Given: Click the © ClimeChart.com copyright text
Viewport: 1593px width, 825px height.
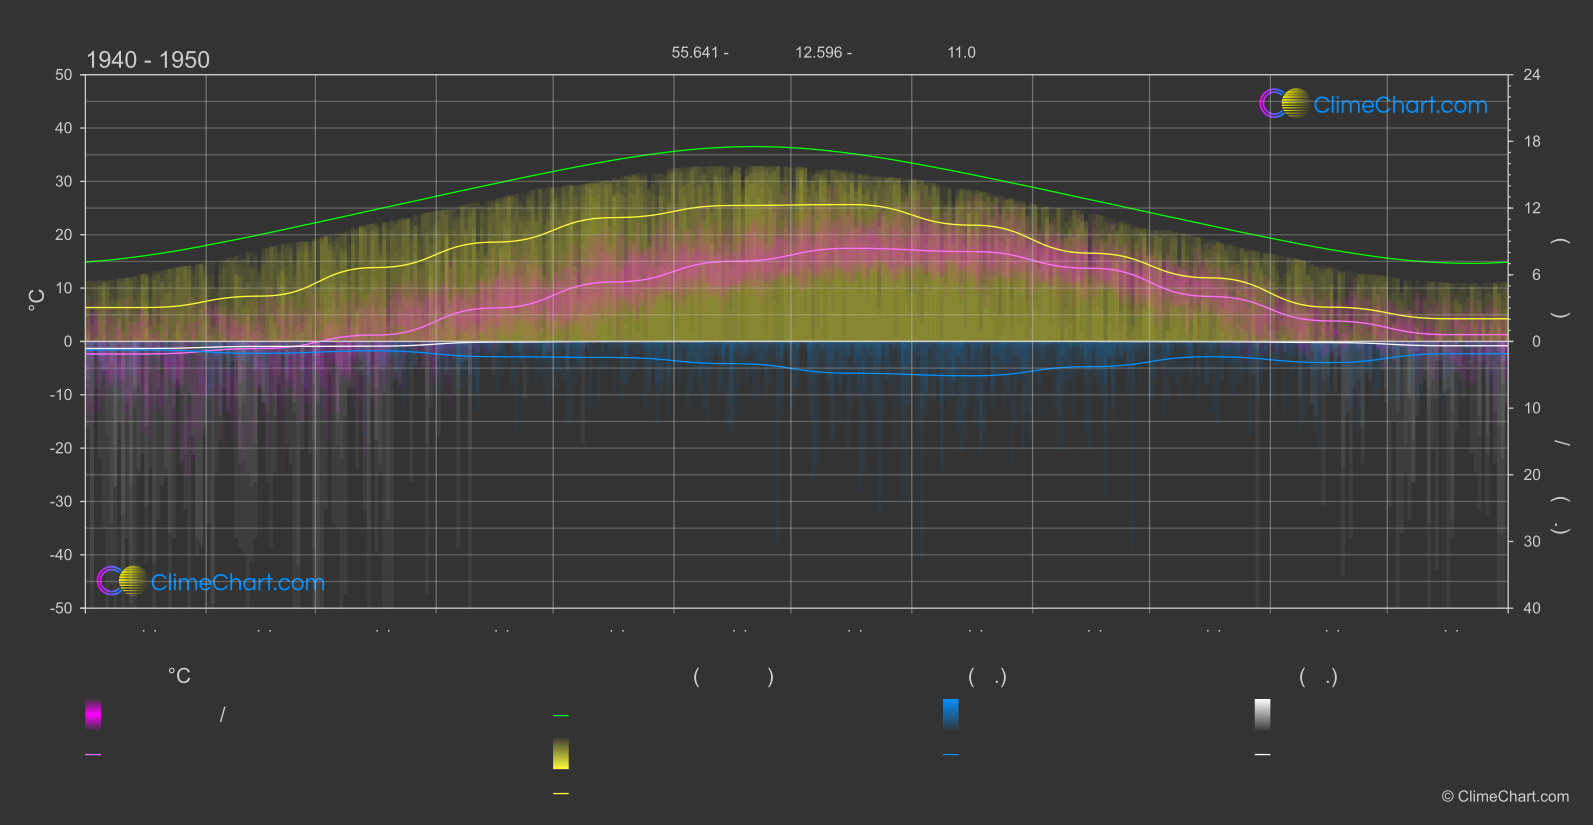Looking at the screenshot, I should pos(1505,796).
